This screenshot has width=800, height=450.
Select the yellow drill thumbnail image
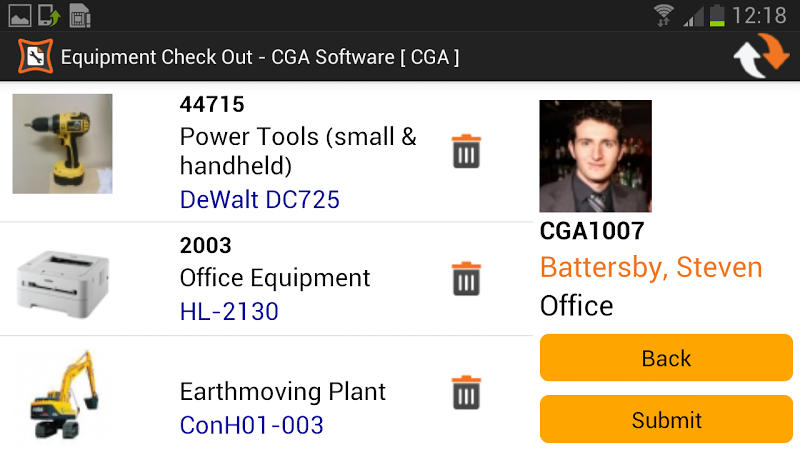click(x=62, y=143)
